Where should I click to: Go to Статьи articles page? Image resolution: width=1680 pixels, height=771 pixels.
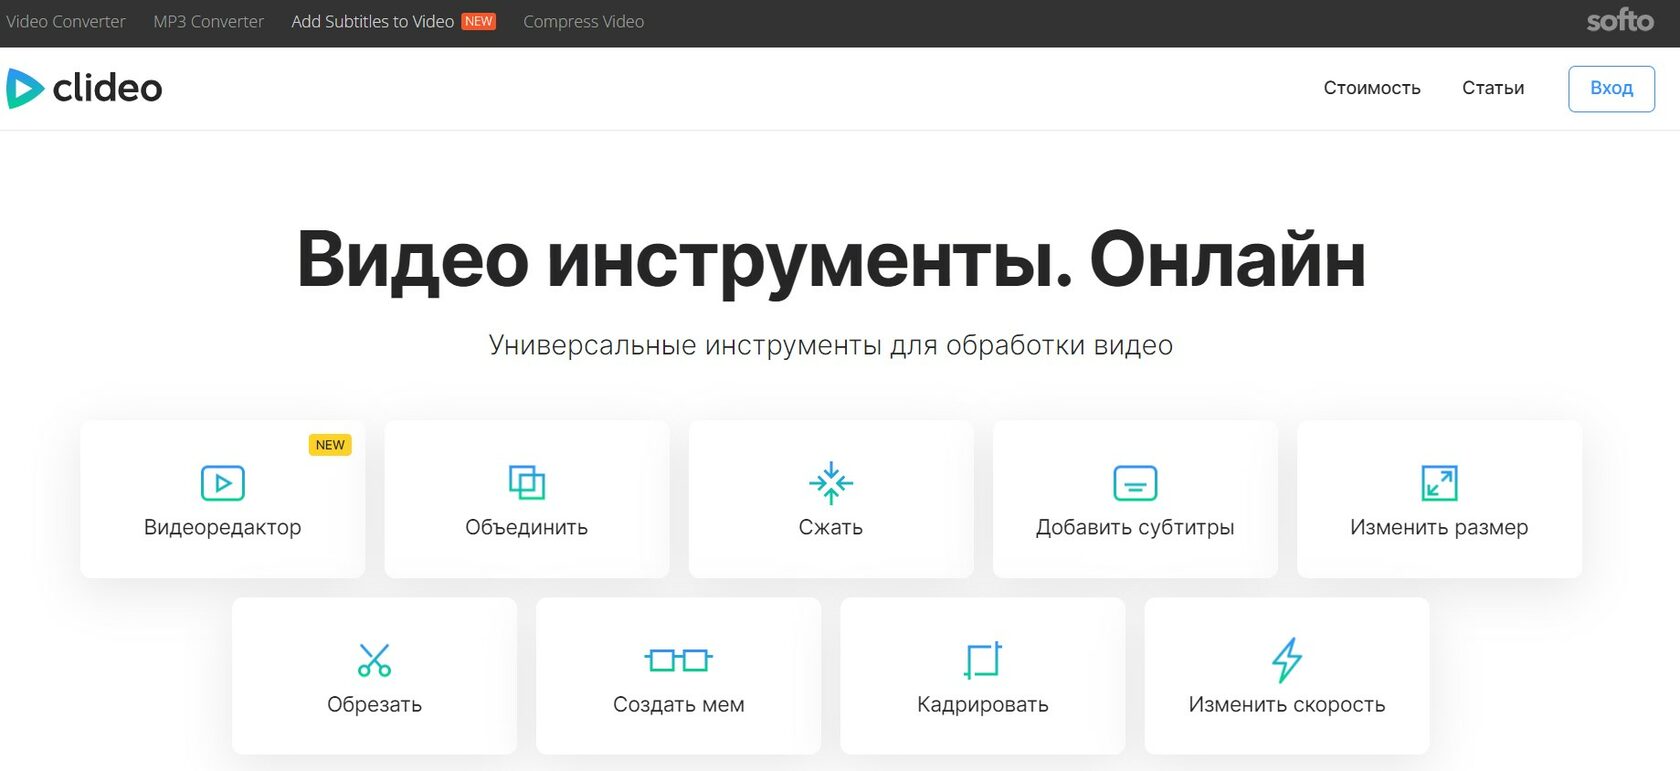1493,88
